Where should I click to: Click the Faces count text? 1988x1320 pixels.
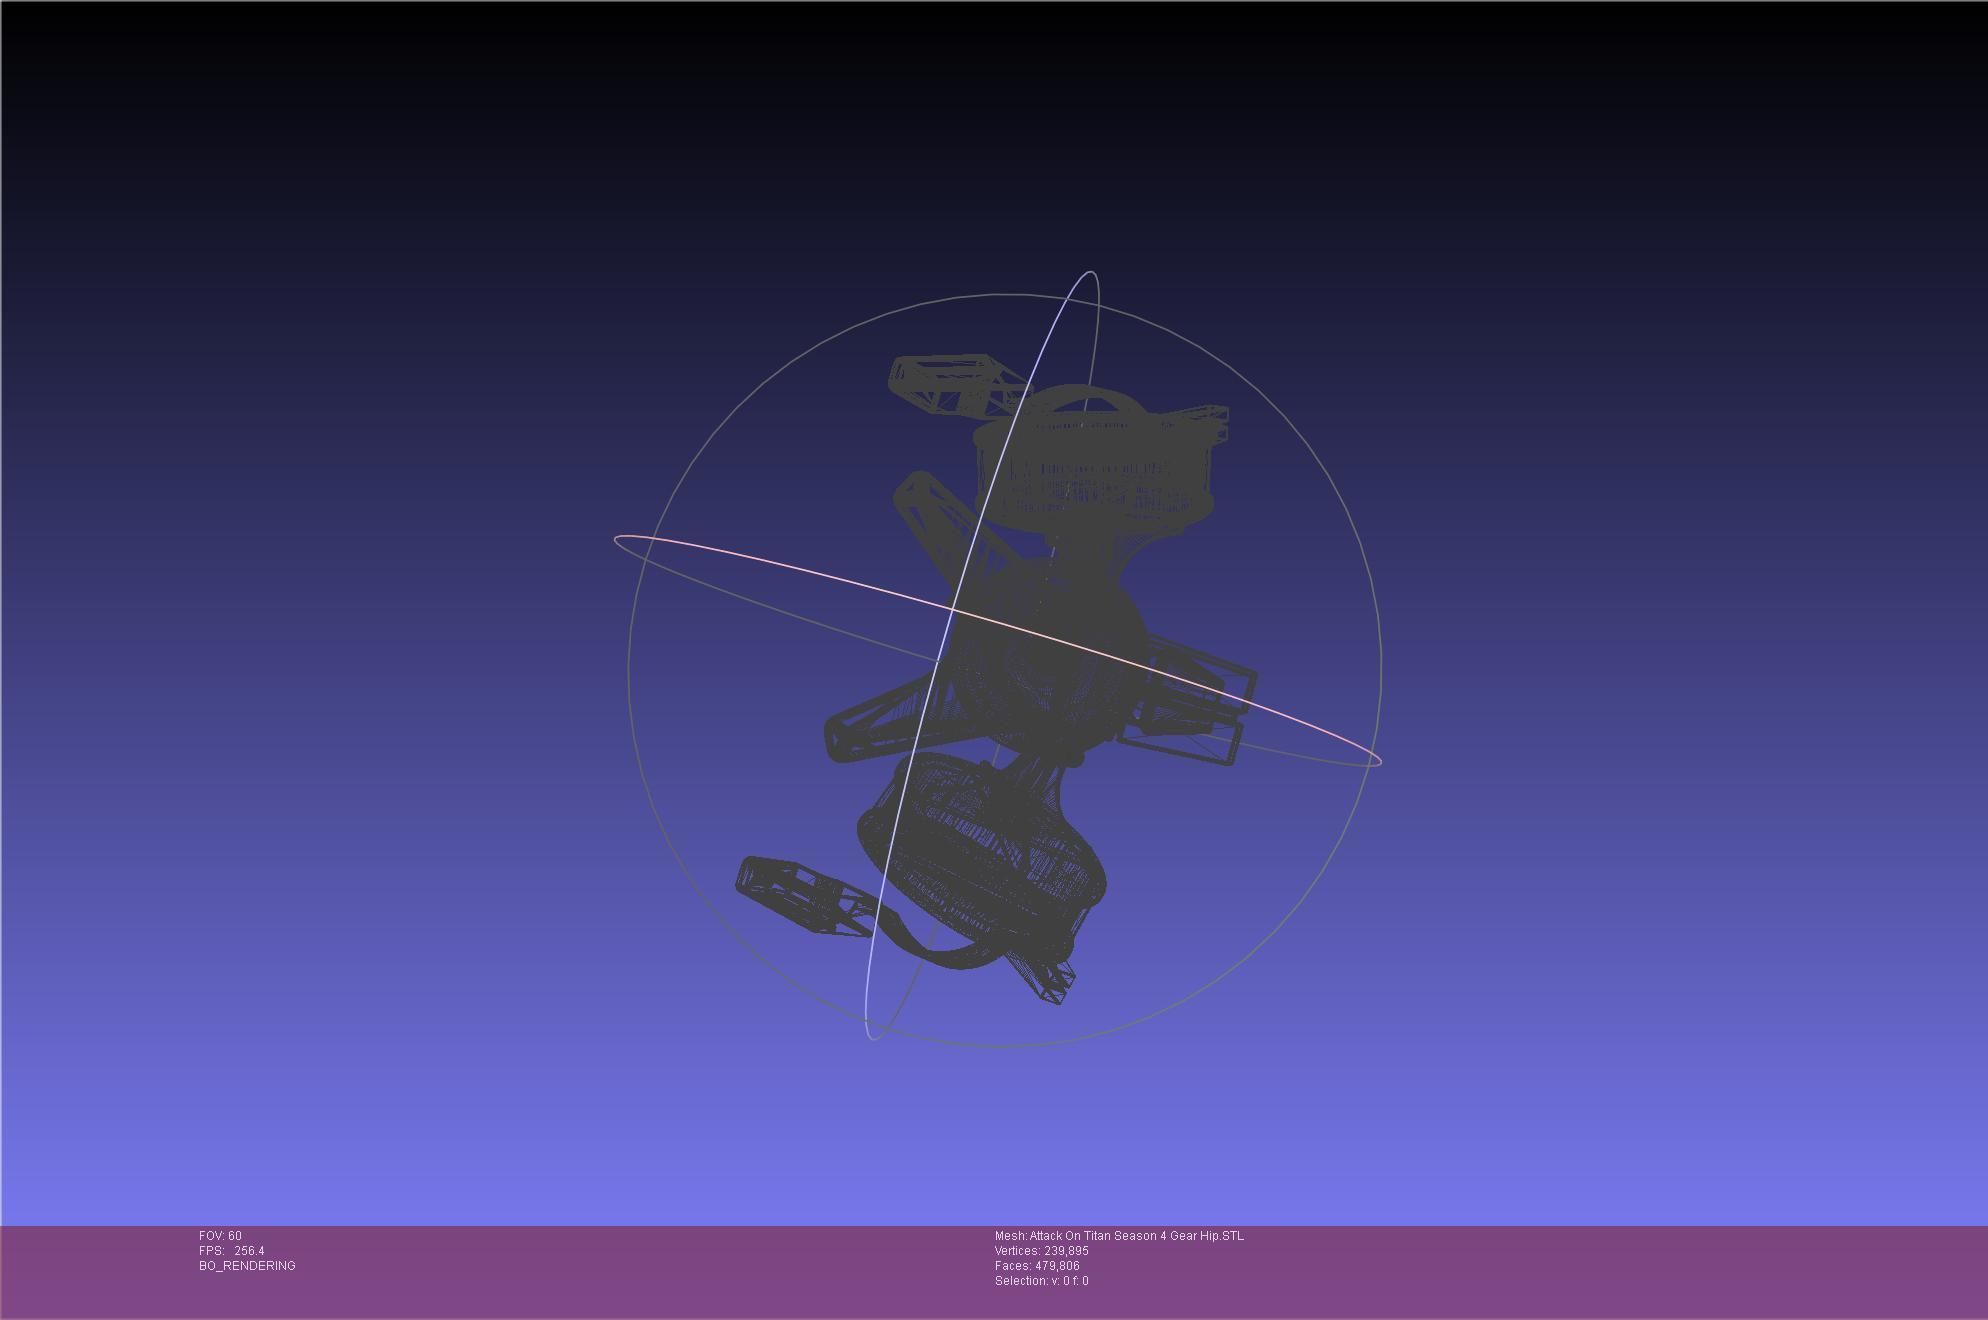pyautogui.click(x=1036, y=1266)
